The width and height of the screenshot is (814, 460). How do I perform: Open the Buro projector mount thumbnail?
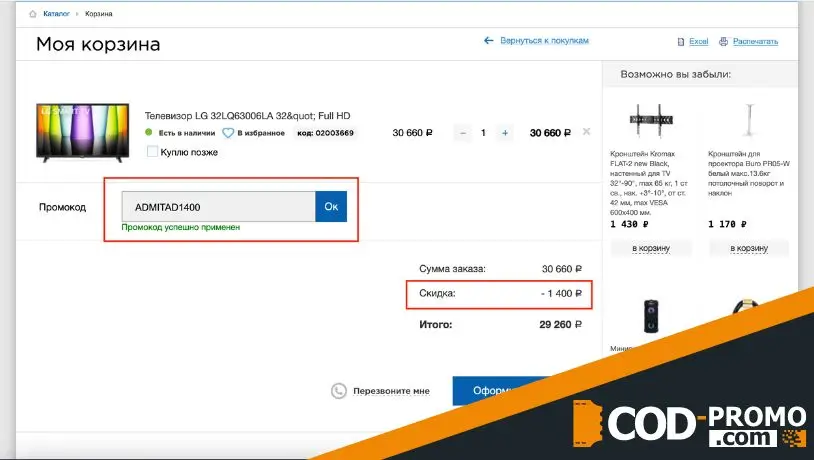tap(749, 120)
